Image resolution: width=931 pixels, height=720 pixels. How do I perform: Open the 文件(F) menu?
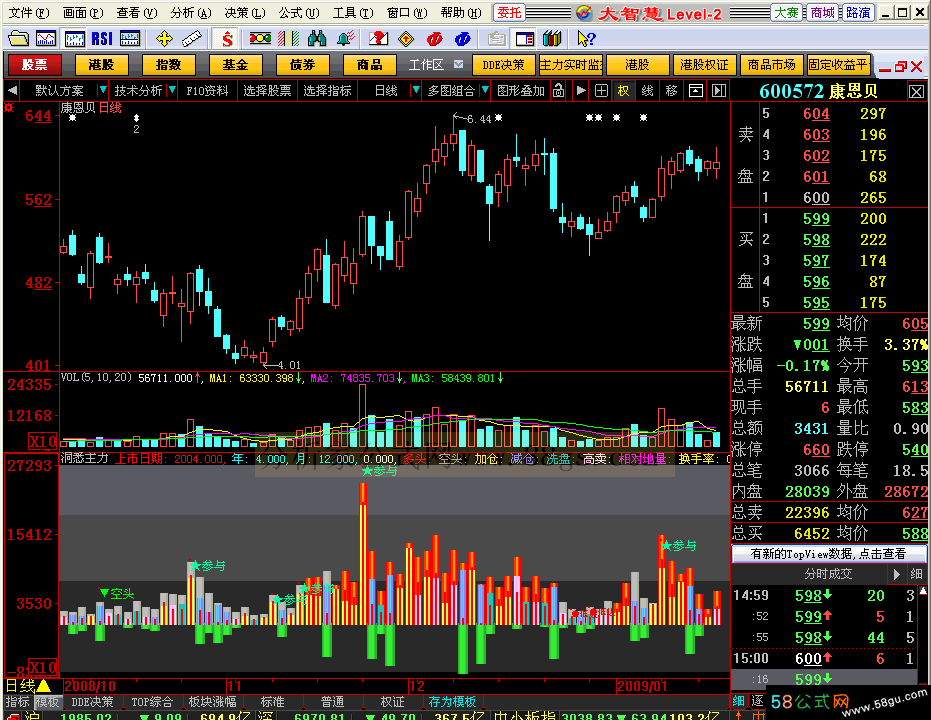tap(29, 12)
